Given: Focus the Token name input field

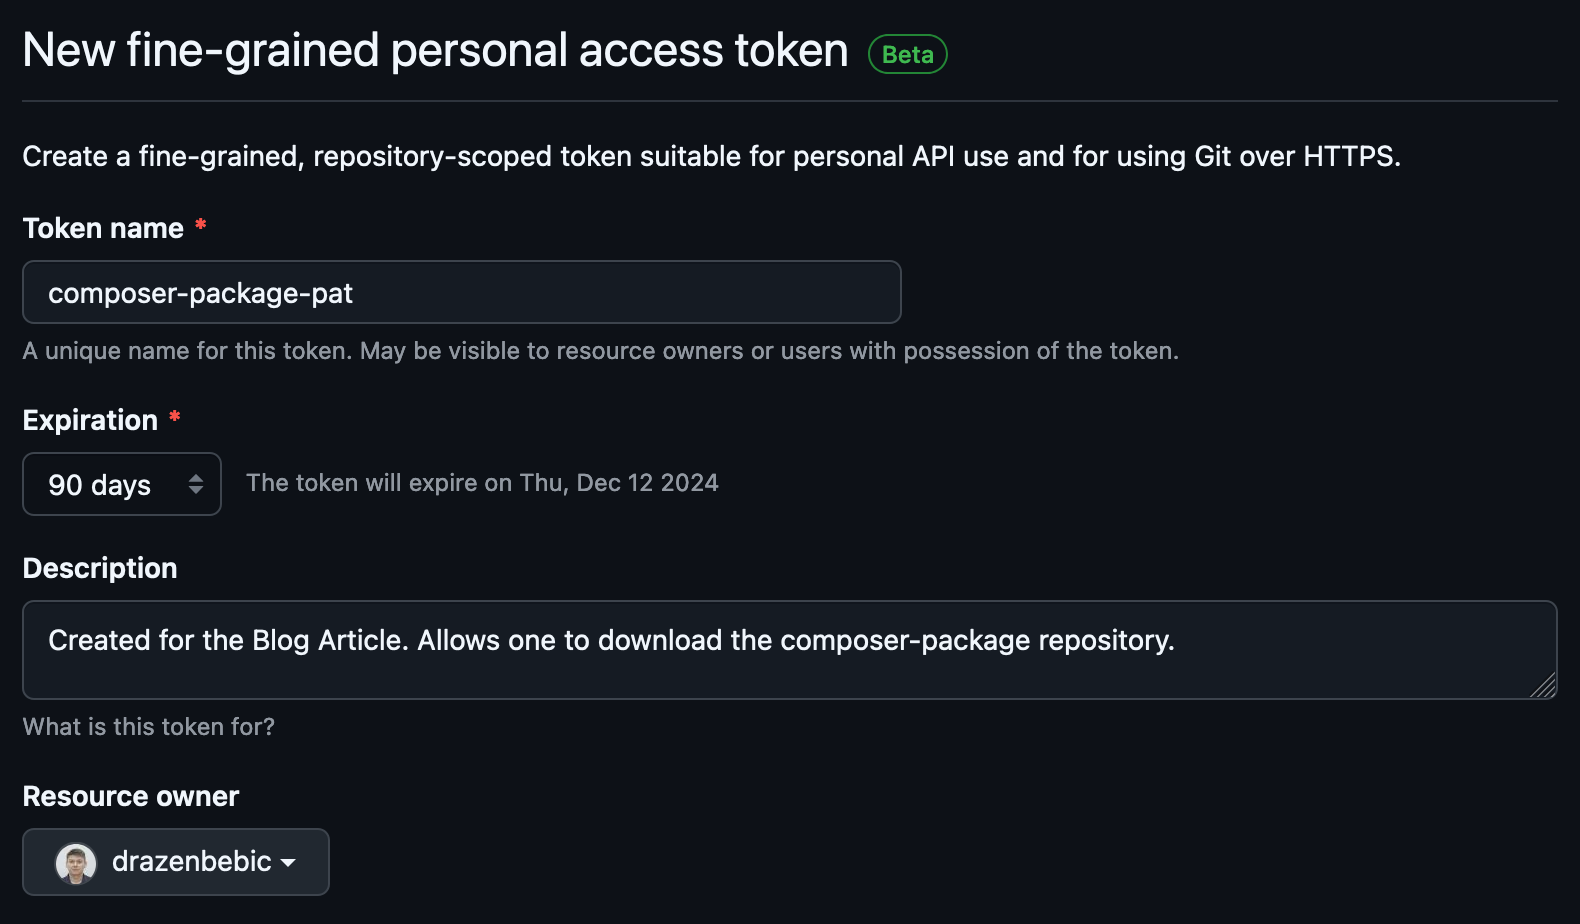Looking at the screenshot, I should (461, 292).
